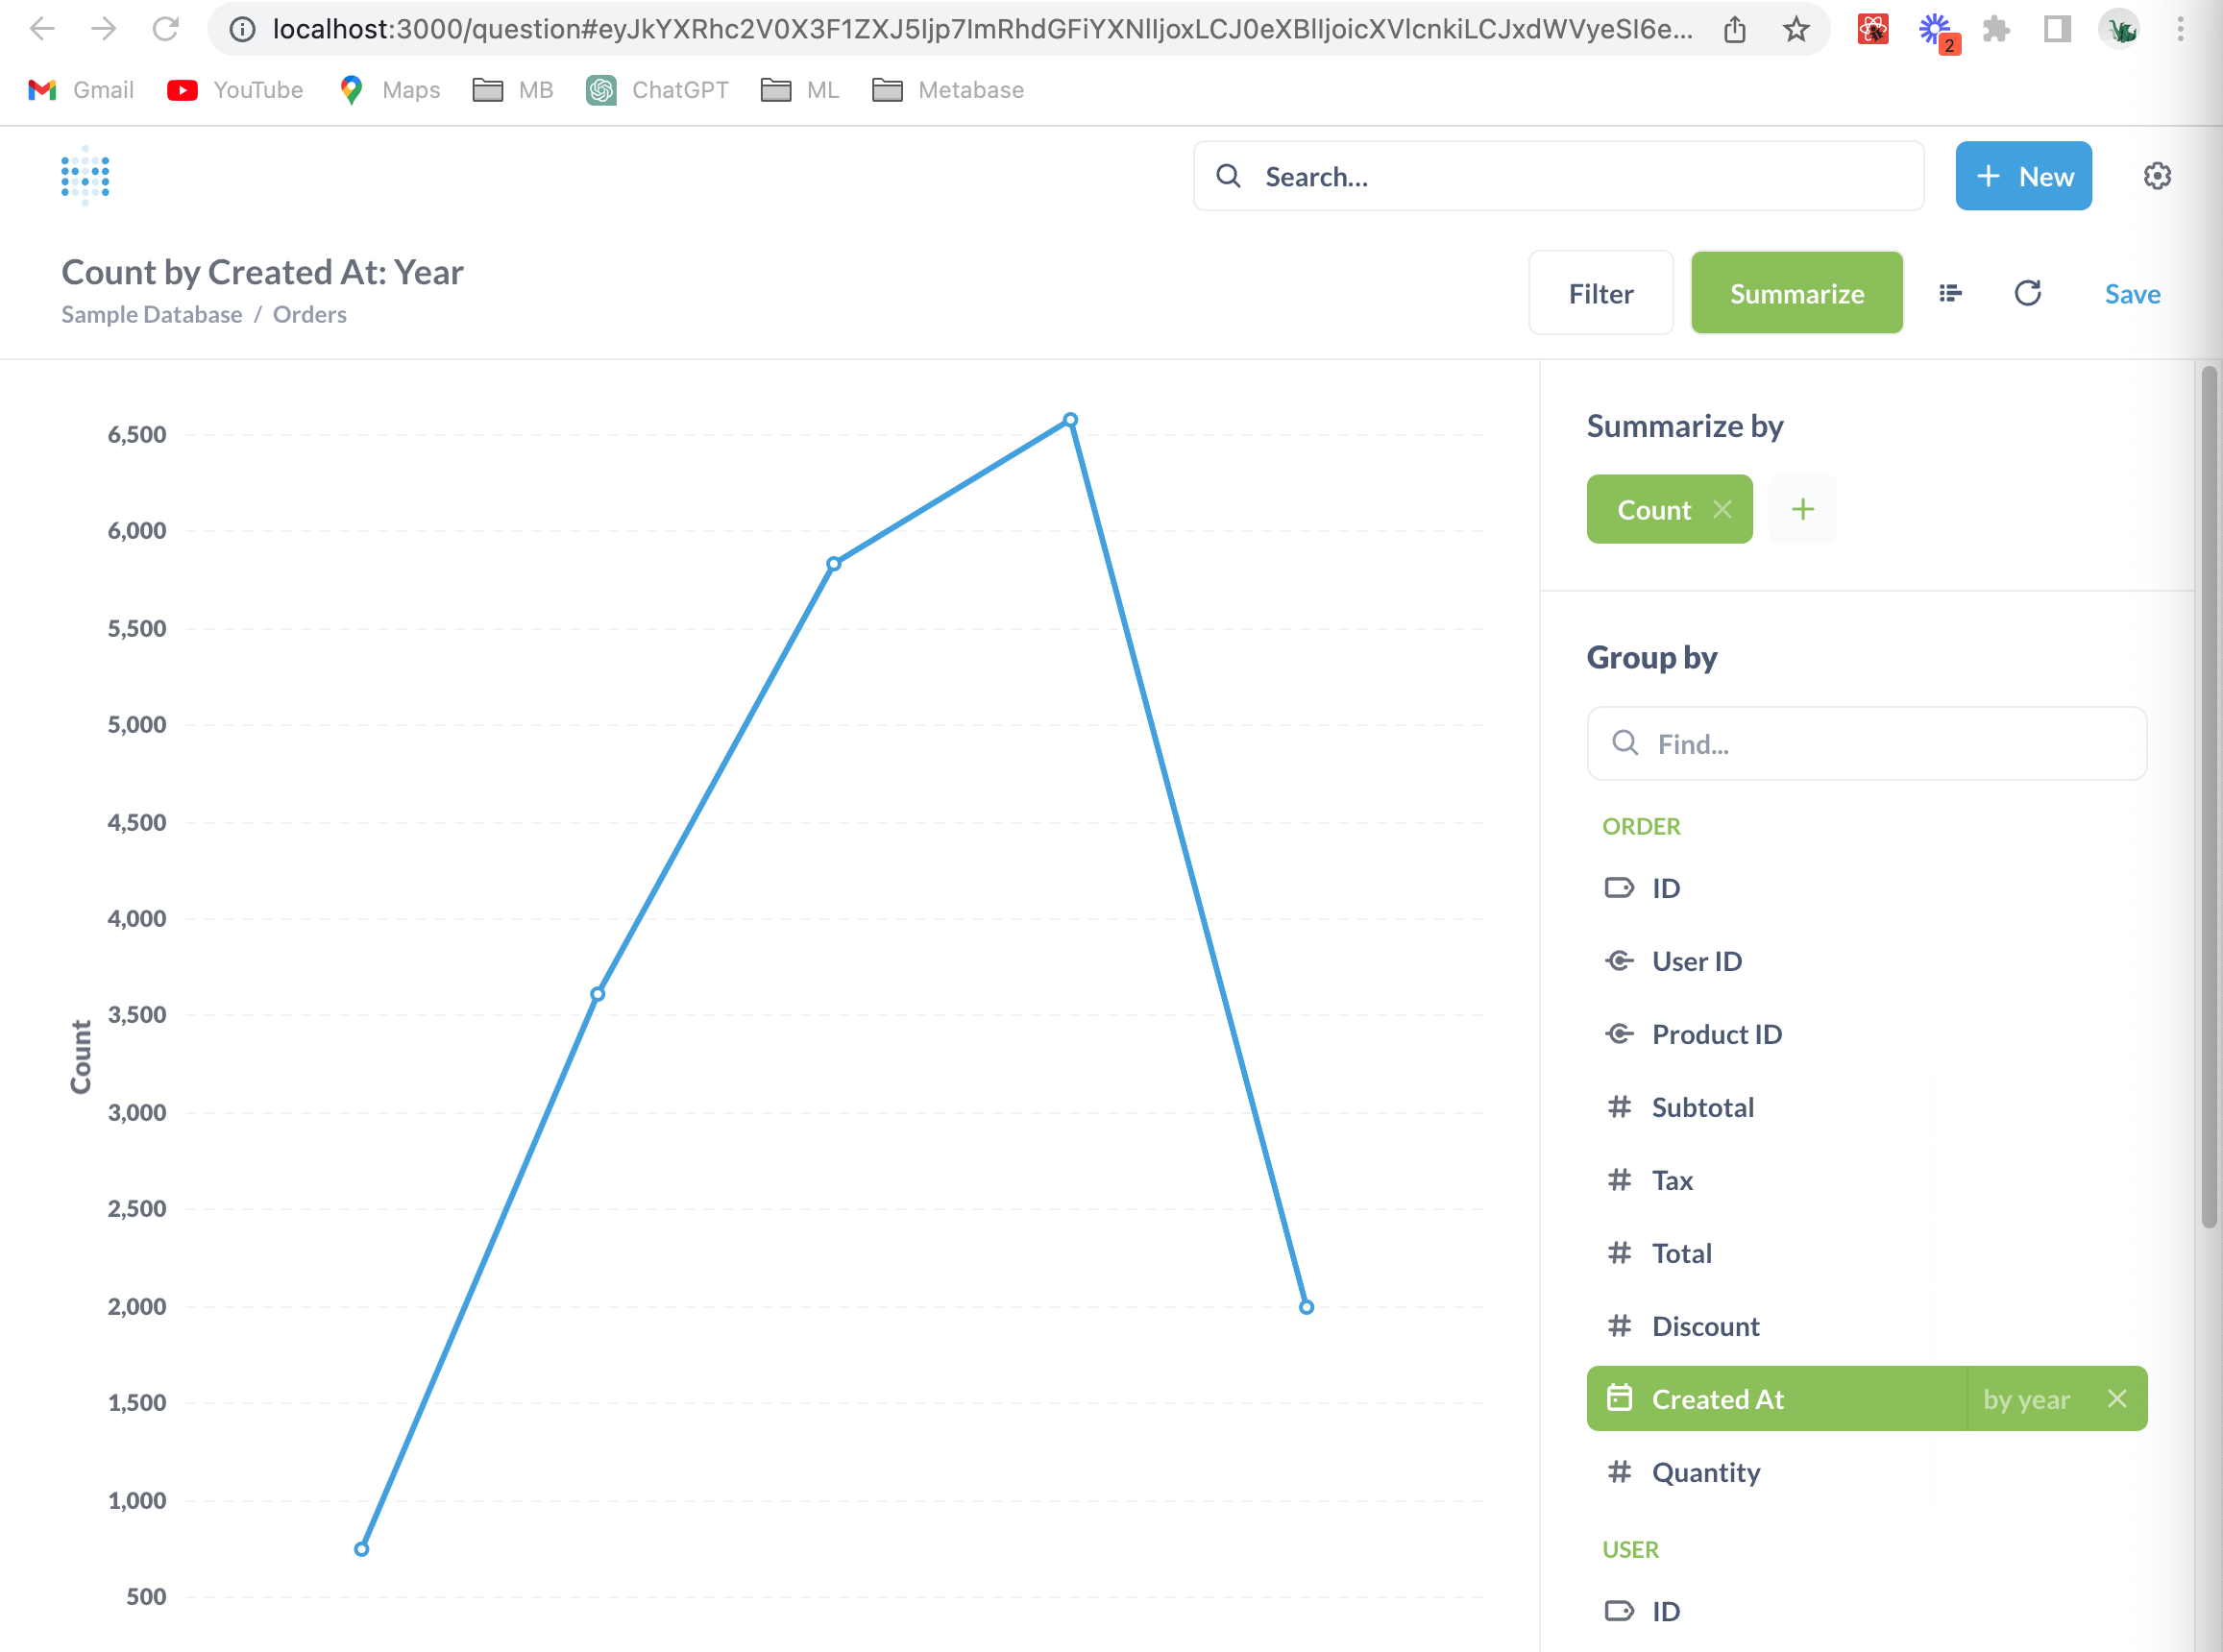Select the Product ID field icon
This screenshot has width=2223, height=1652.
[1620, 1033]
